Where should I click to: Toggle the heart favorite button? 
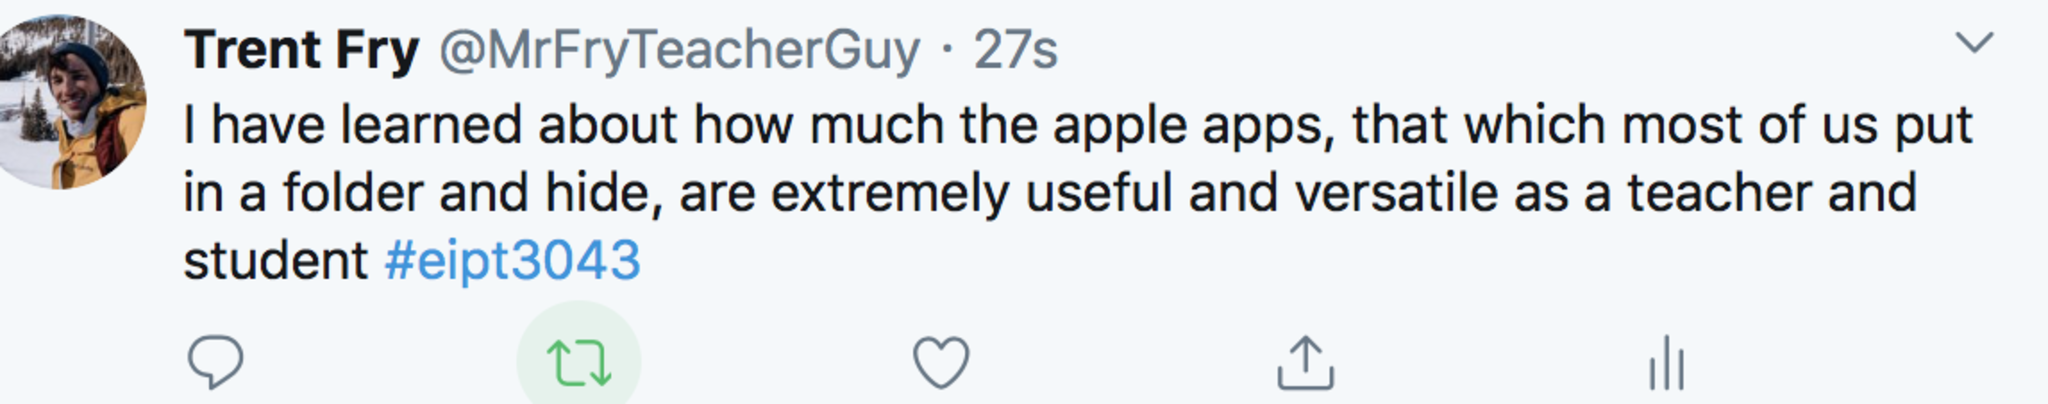pyautogui.click(x=941, y=362)
